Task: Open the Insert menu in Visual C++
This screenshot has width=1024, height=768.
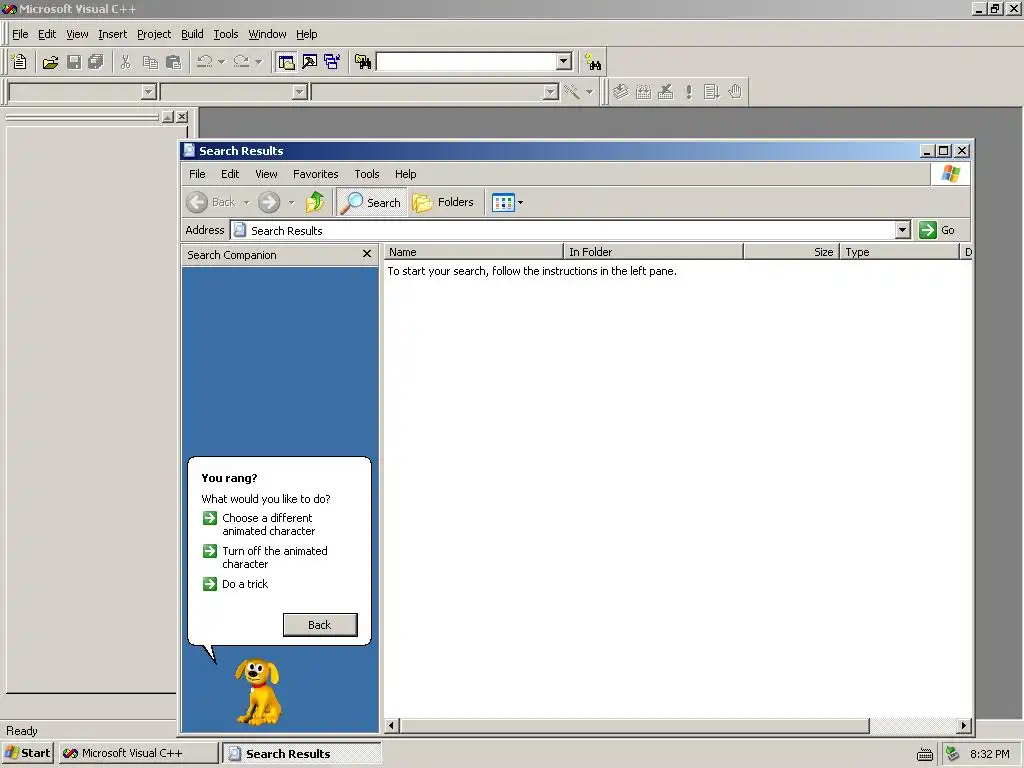Action: pyautogui.click(x=112, y=34)
